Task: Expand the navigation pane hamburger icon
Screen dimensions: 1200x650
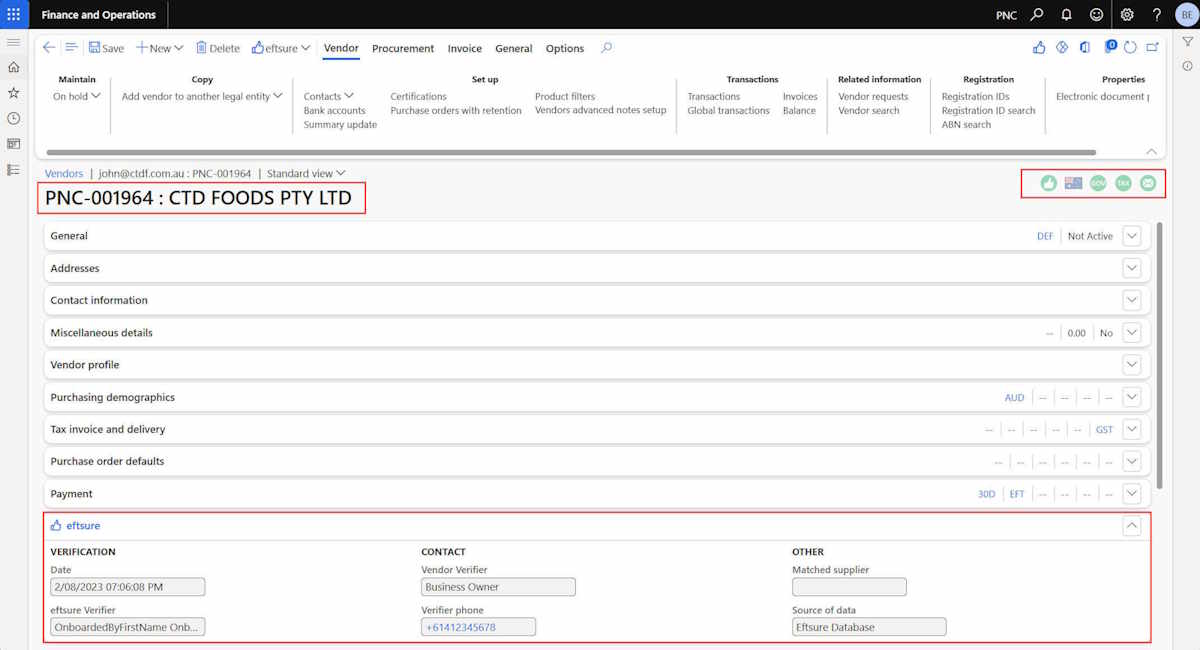Action: [13, 42]
